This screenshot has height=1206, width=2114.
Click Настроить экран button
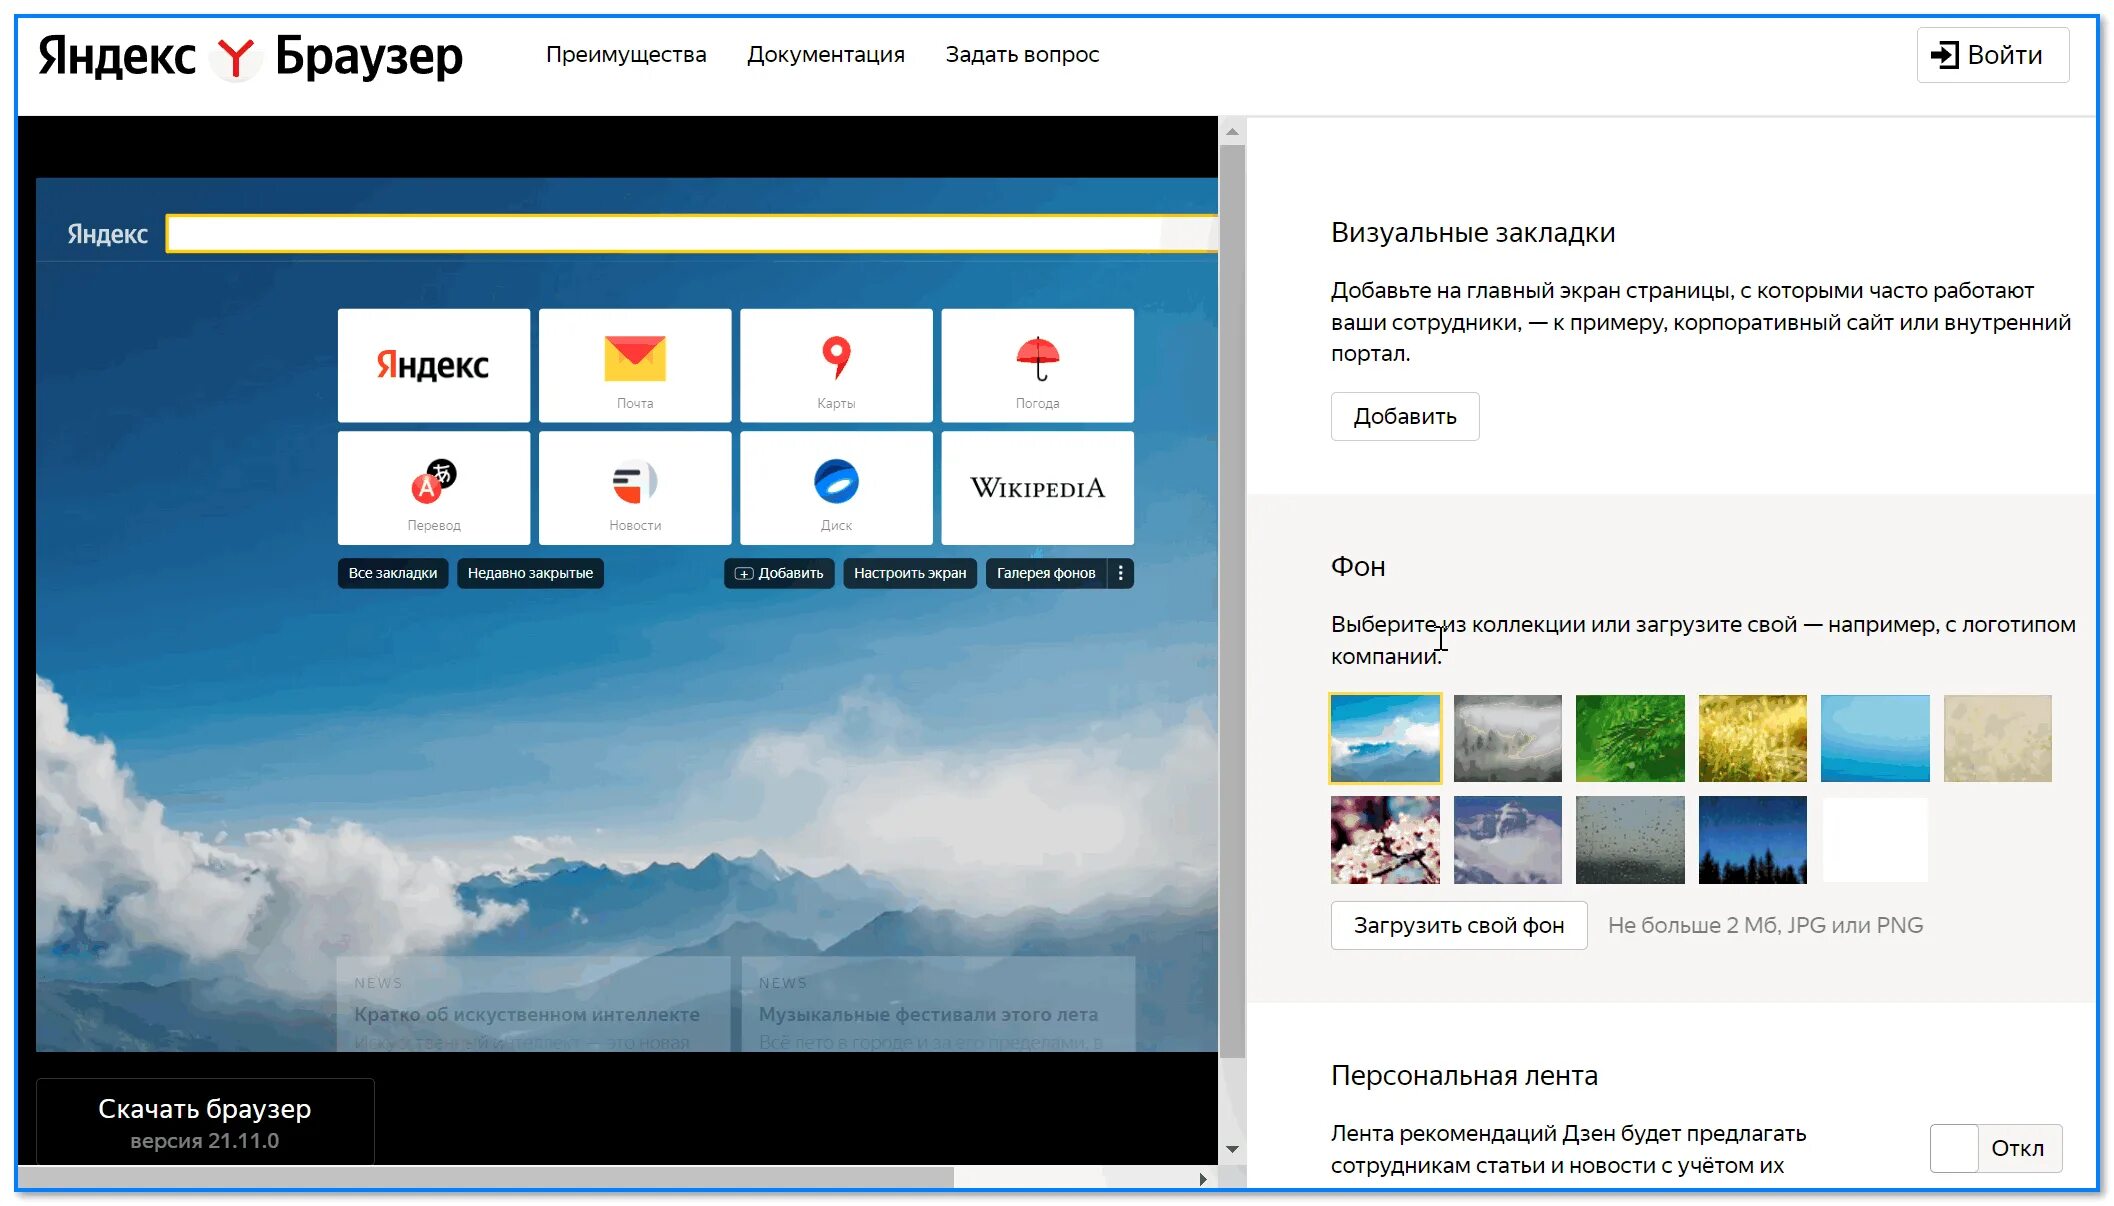tap(910, 573)
